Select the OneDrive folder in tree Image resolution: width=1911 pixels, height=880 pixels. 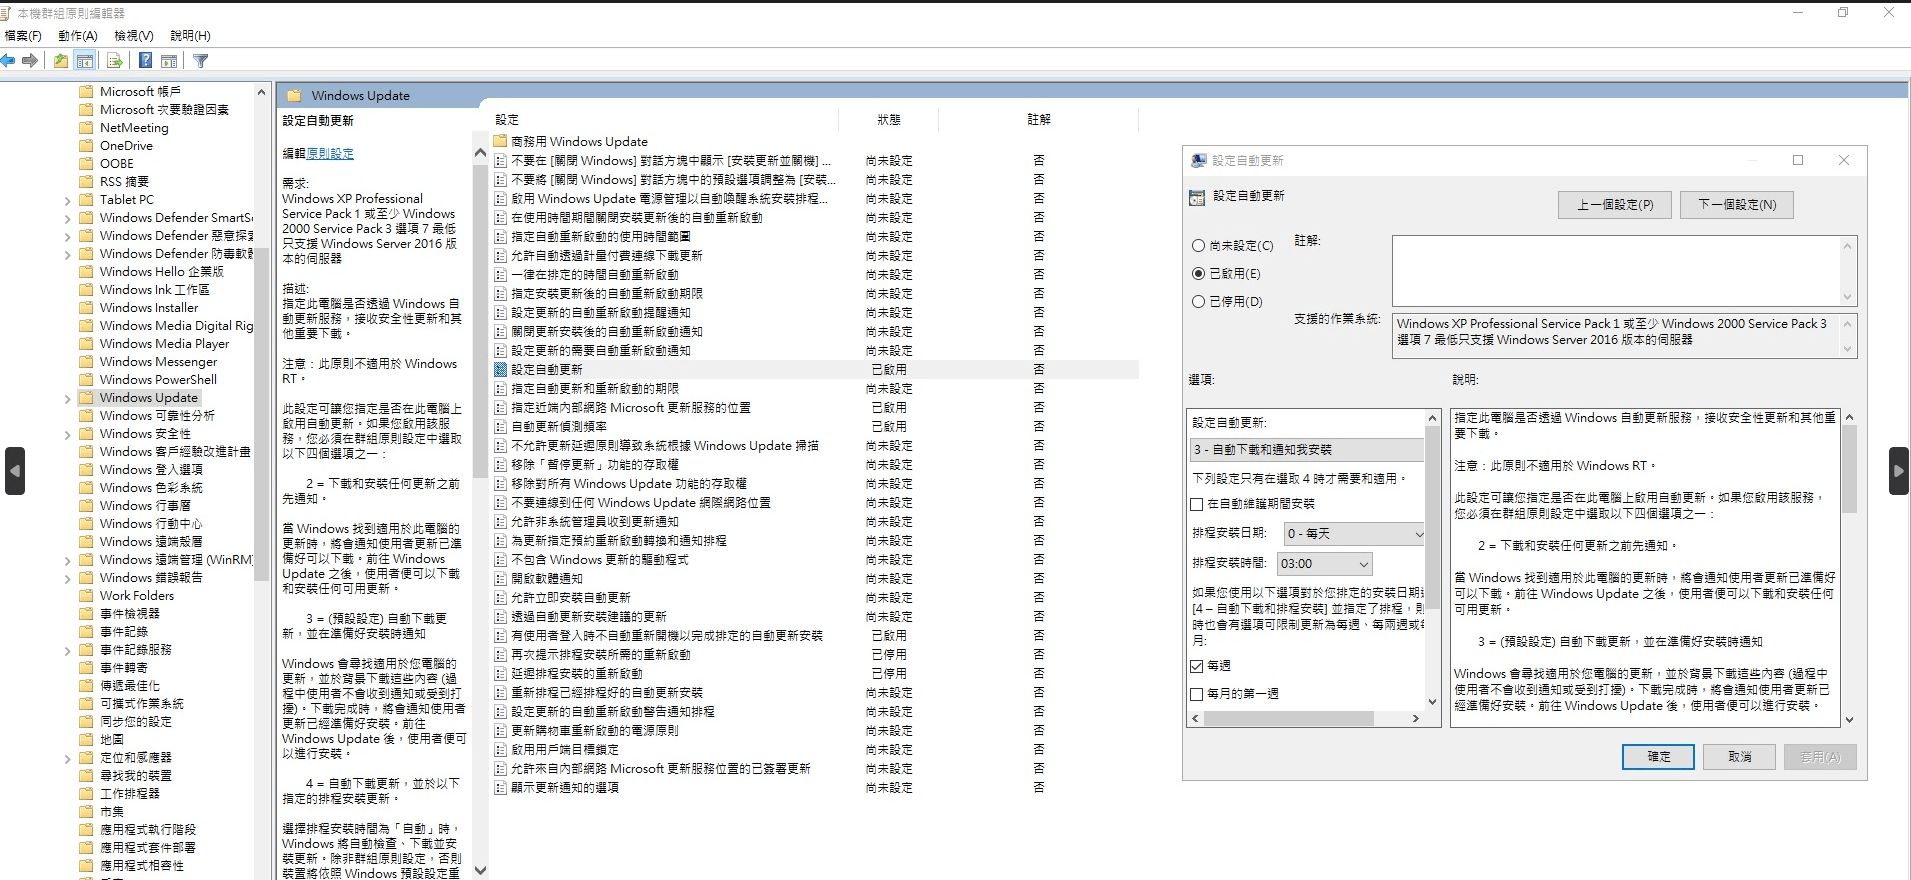(126, 146)
